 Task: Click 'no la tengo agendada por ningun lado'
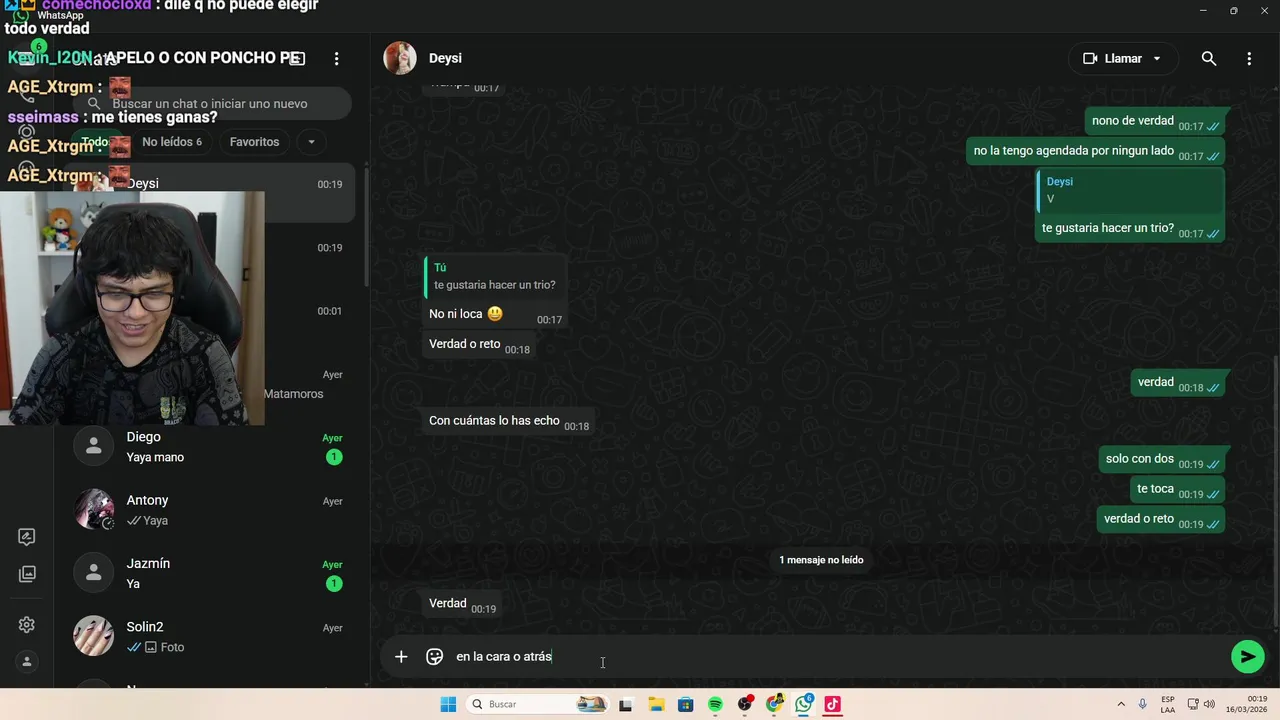coord(1096,152)
